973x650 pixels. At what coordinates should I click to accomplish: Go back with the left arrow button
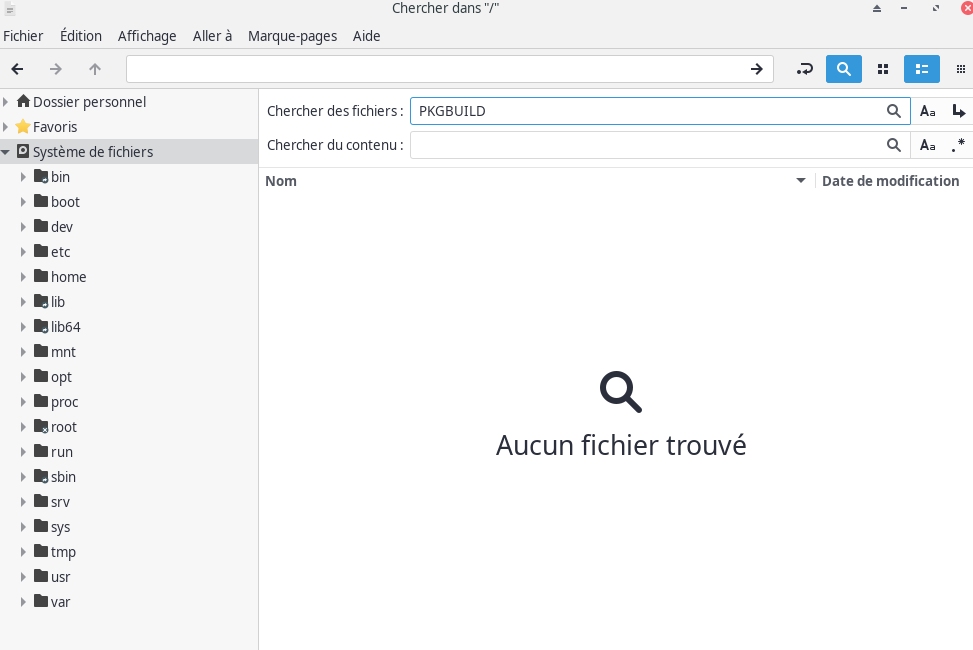(17, 69)
